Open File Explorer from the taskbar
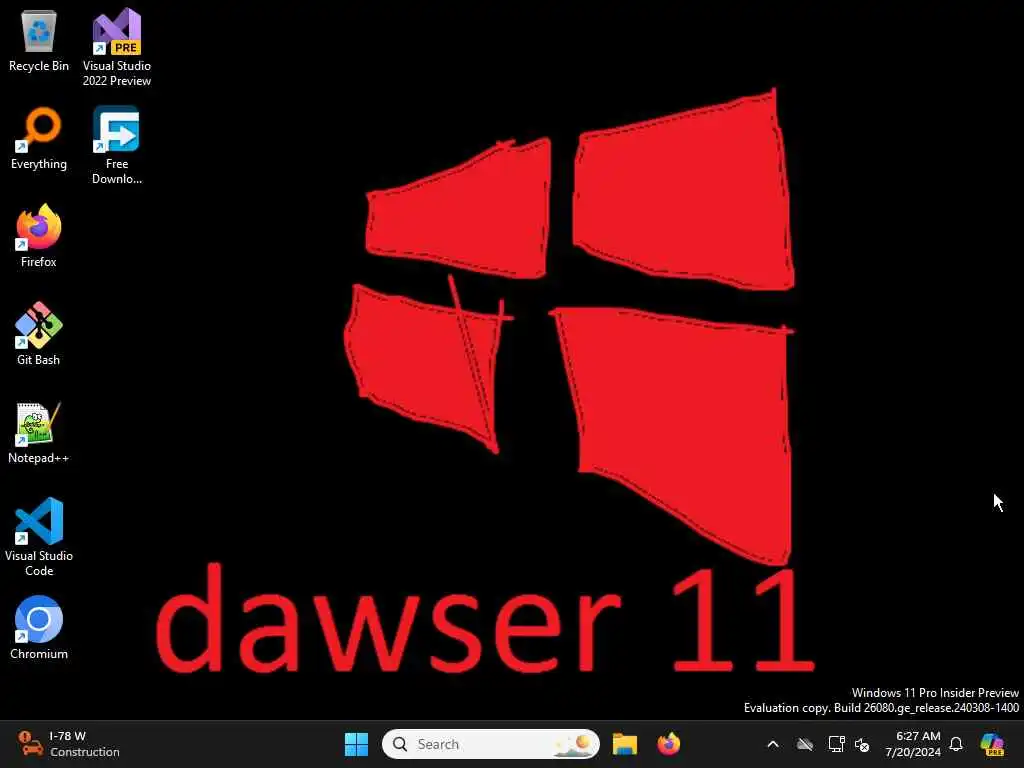This screenshot has height=768, width=1024. click(x=625, y=744)
